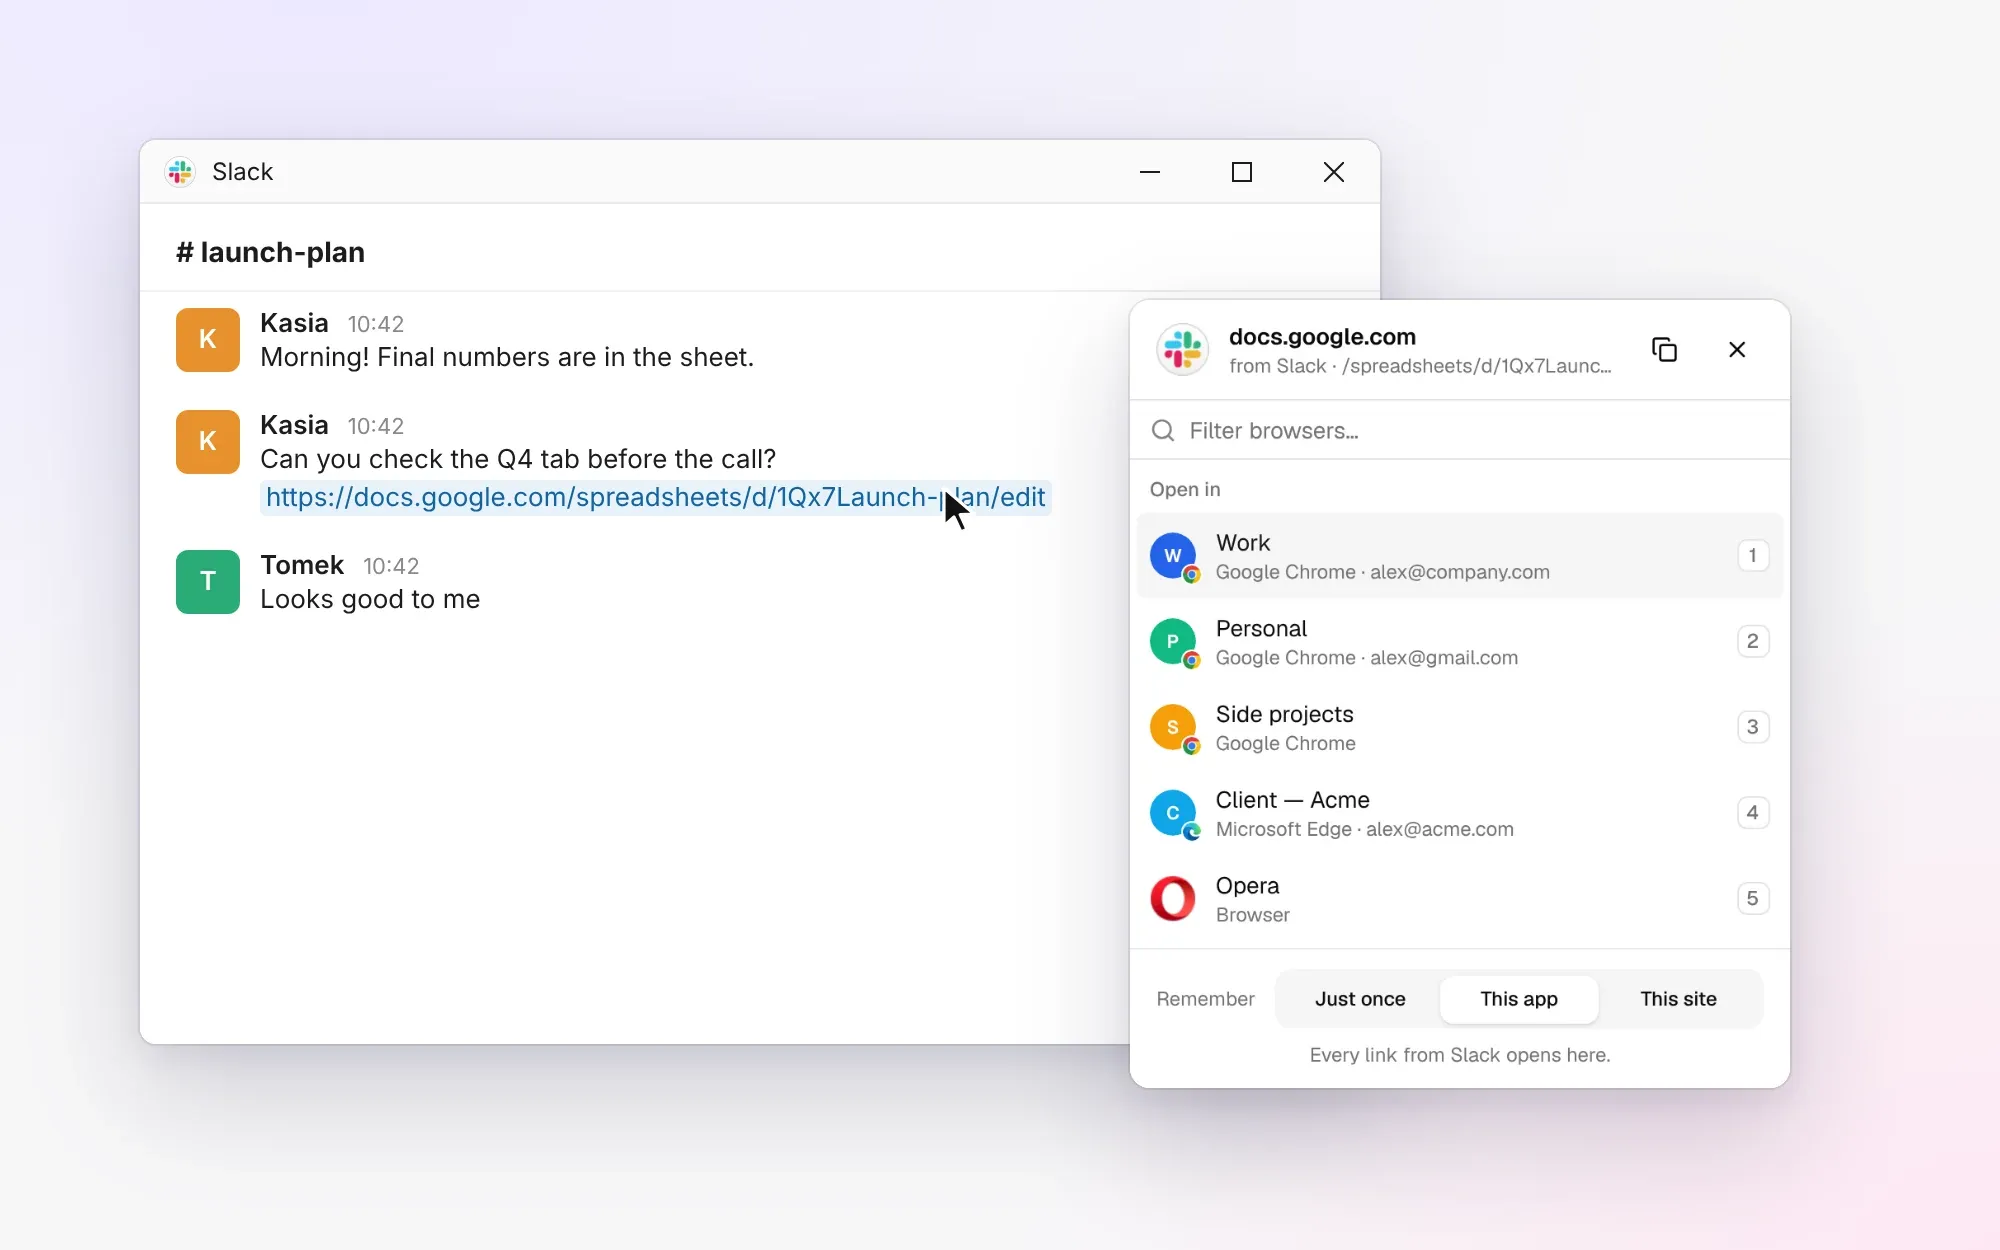Select Client — Acme Edge profile
This screenshot has height=1250, width=2000.
(x=1460, y=814)
